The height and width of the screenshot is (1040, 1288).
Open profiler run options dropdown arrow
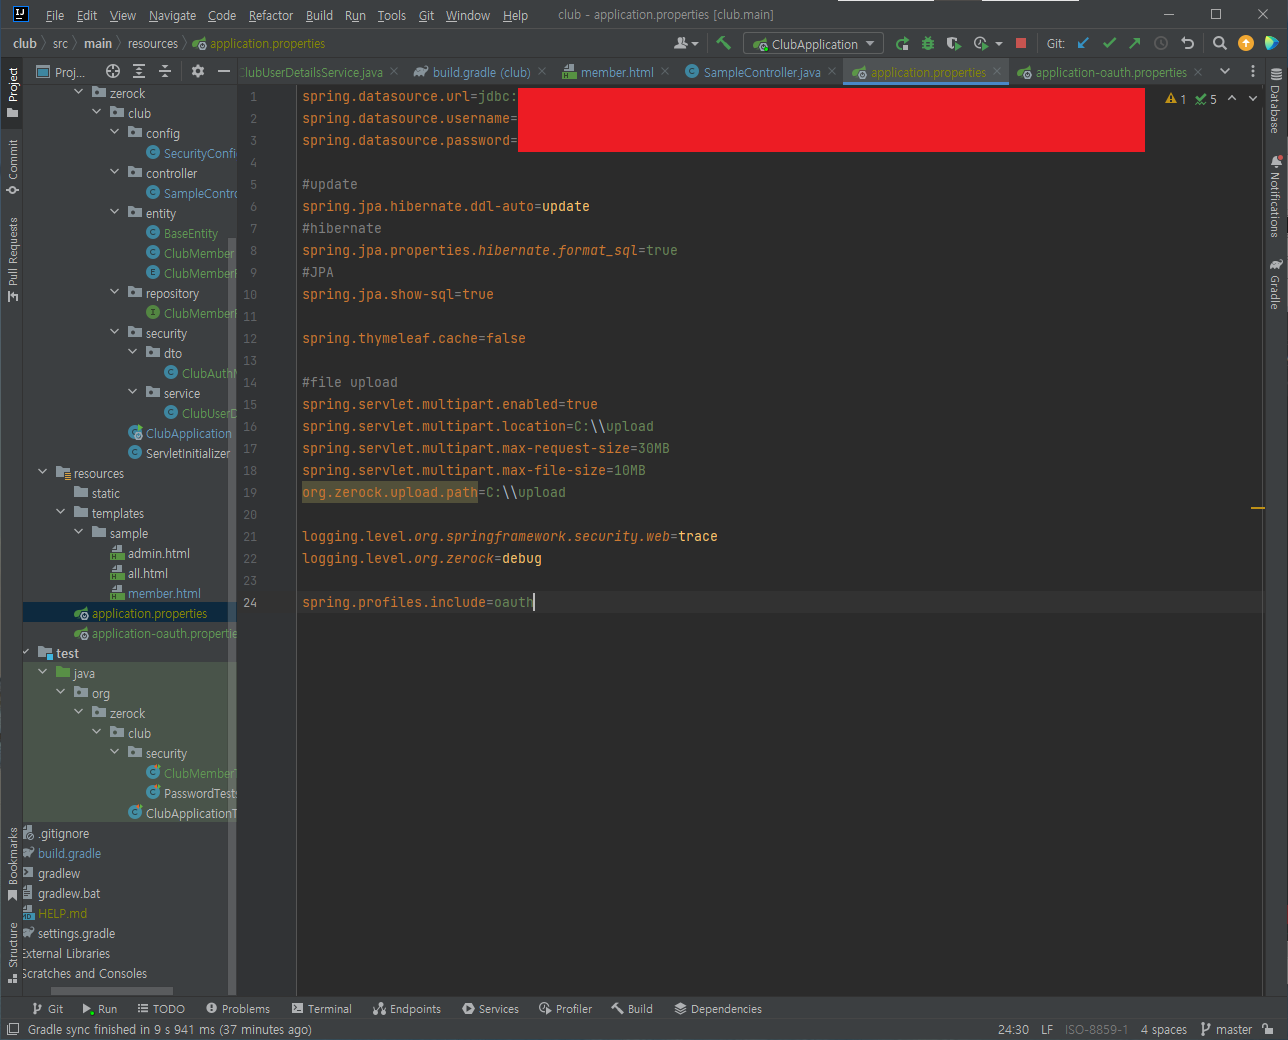tap(999, 44)
